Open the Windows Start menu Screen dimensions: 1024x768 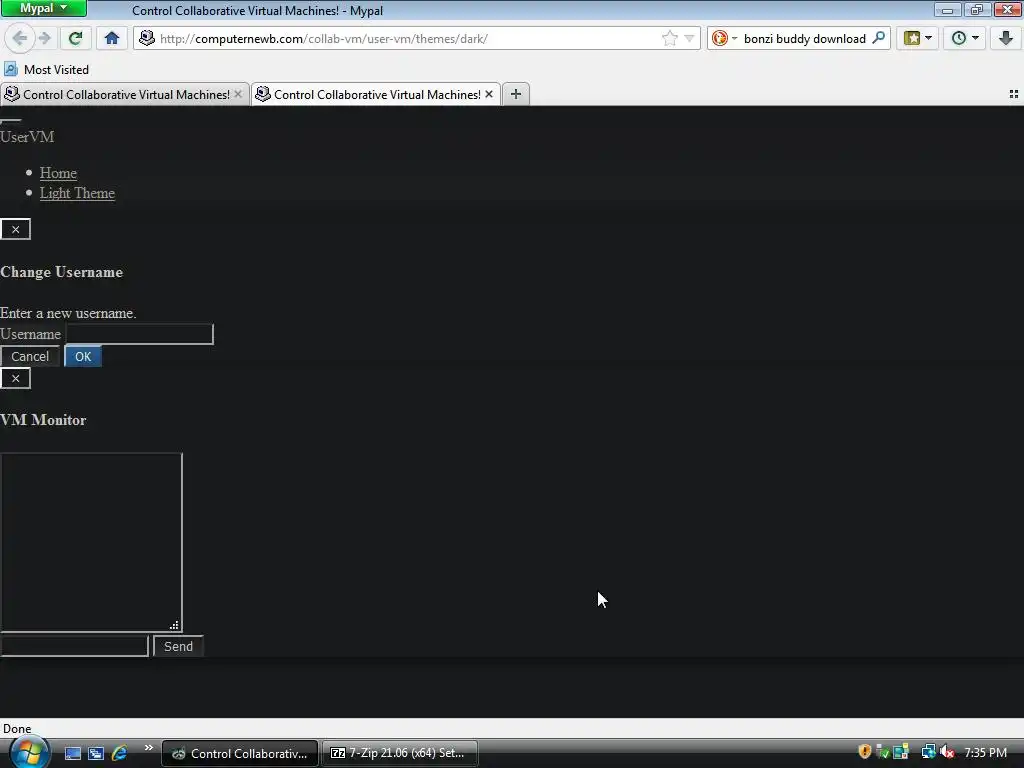pyautogui.click(x=28, y=752)
